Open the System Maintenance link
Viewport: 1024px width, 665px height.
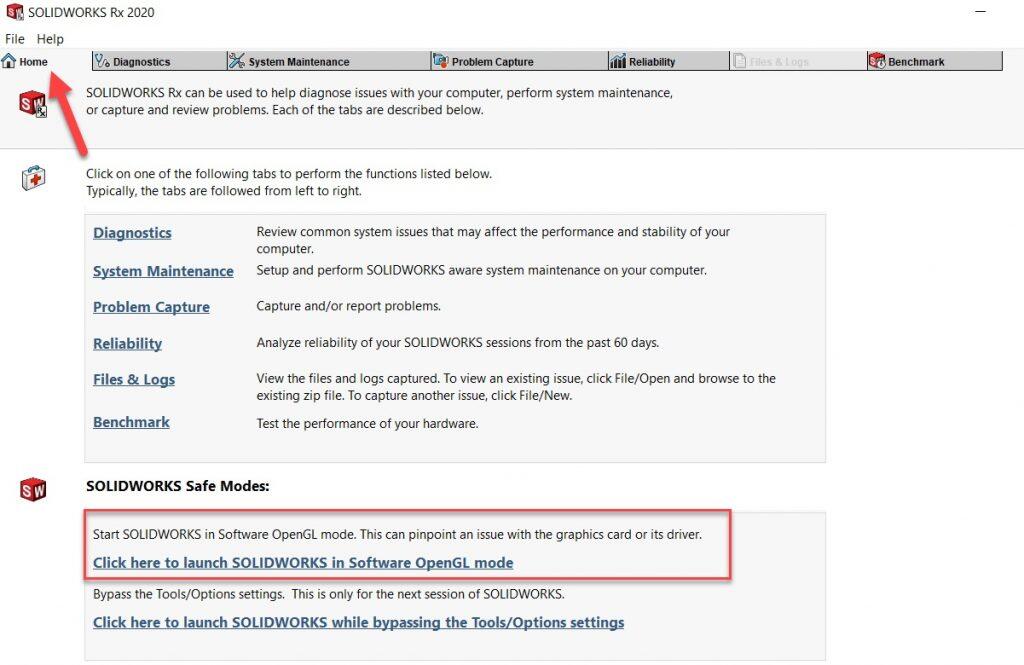(163, 271)
